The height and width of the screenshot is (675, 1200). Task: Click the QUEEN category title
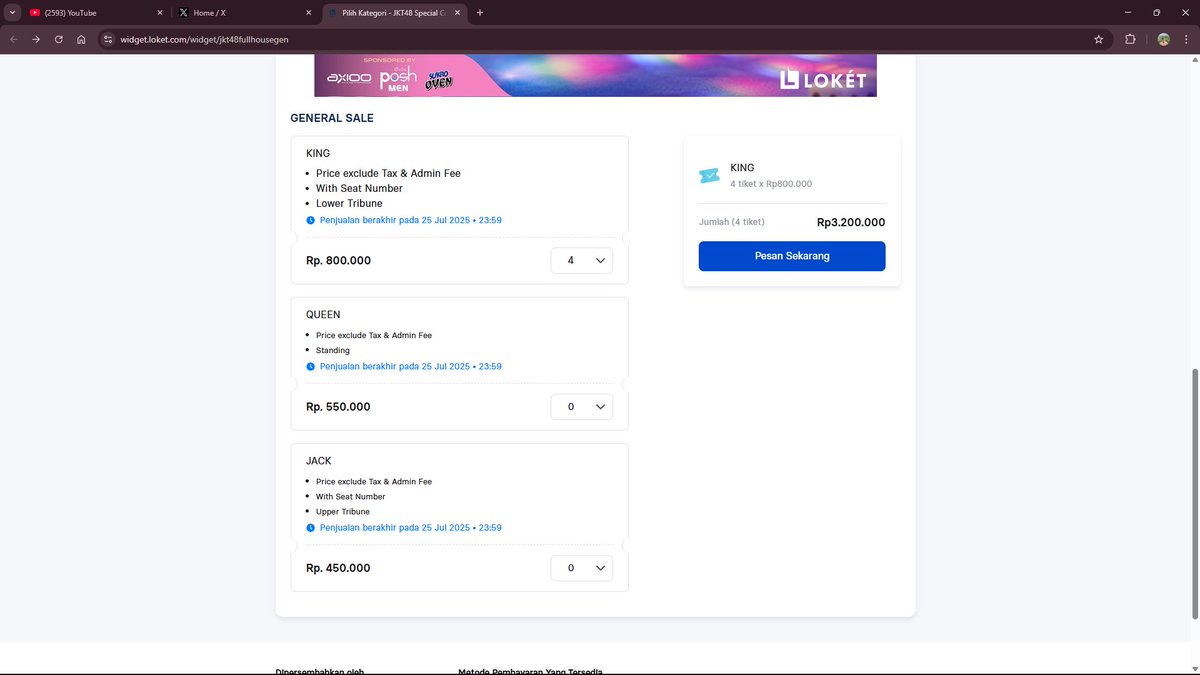323,314
